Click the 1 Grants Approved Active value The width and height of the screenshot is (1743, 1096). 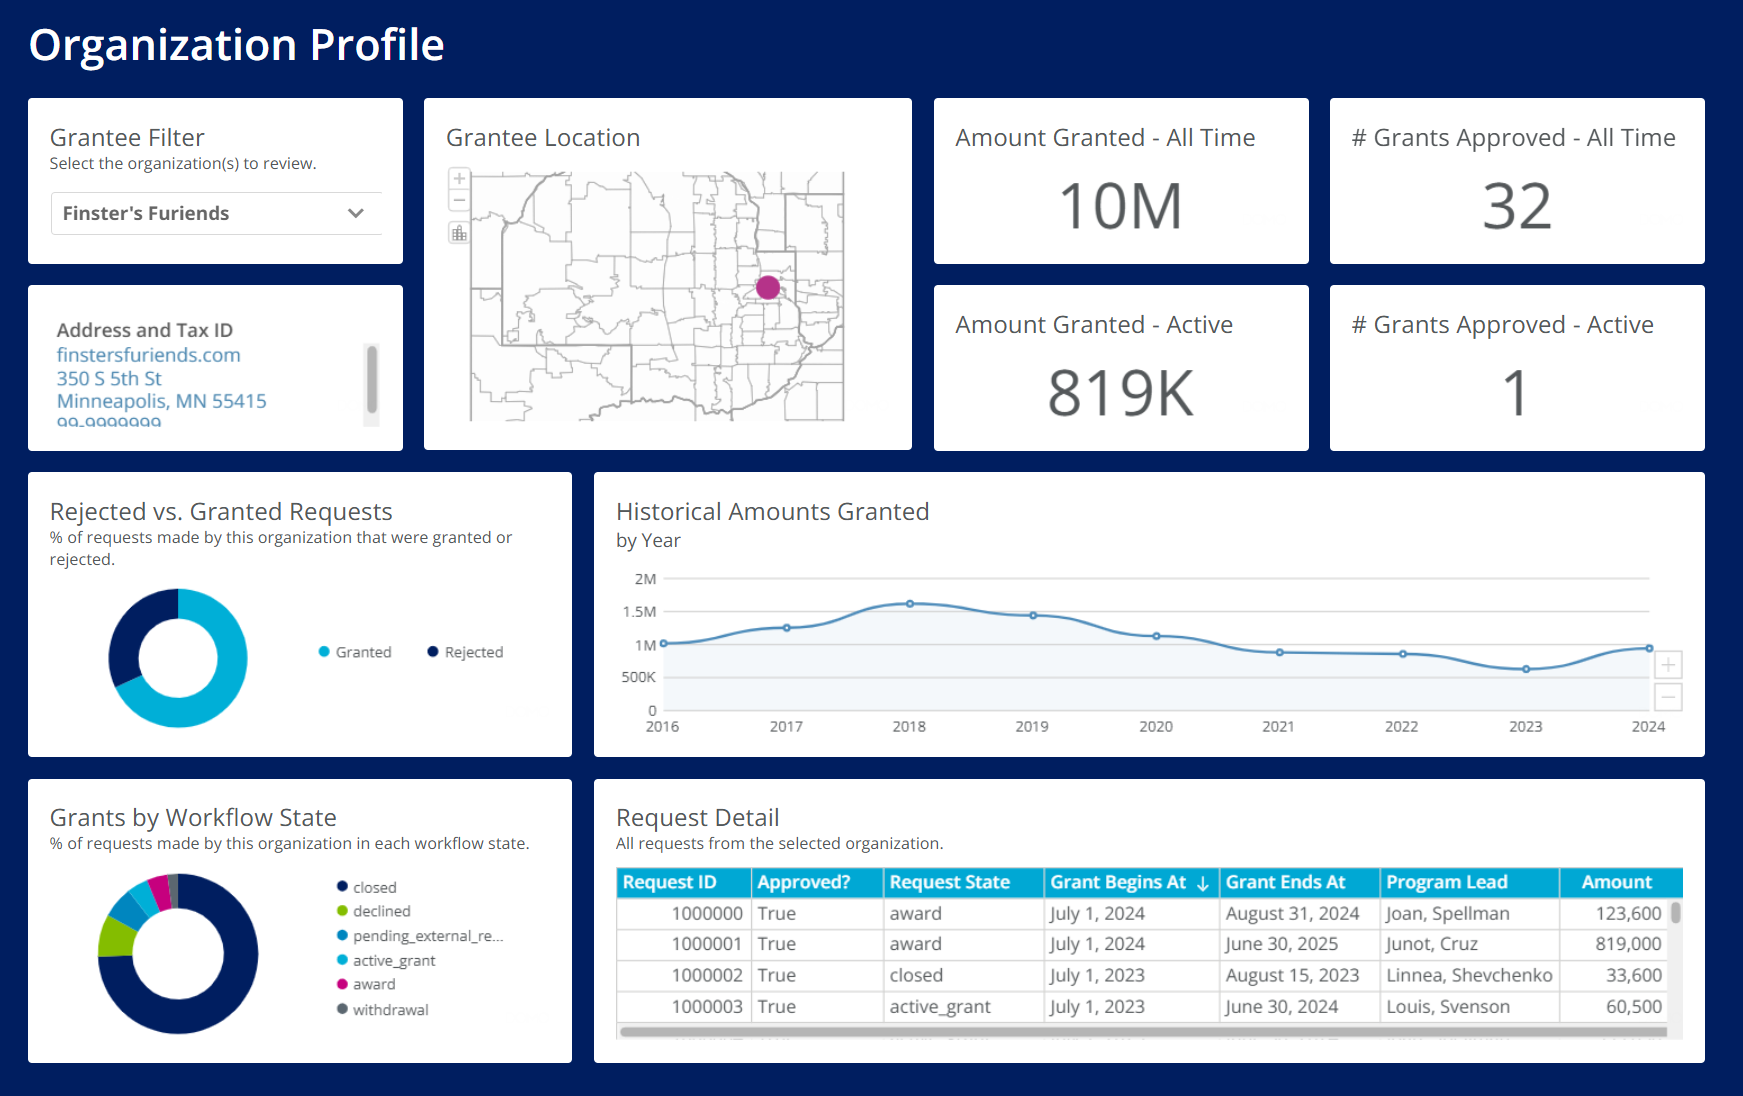pos(1517,393)
